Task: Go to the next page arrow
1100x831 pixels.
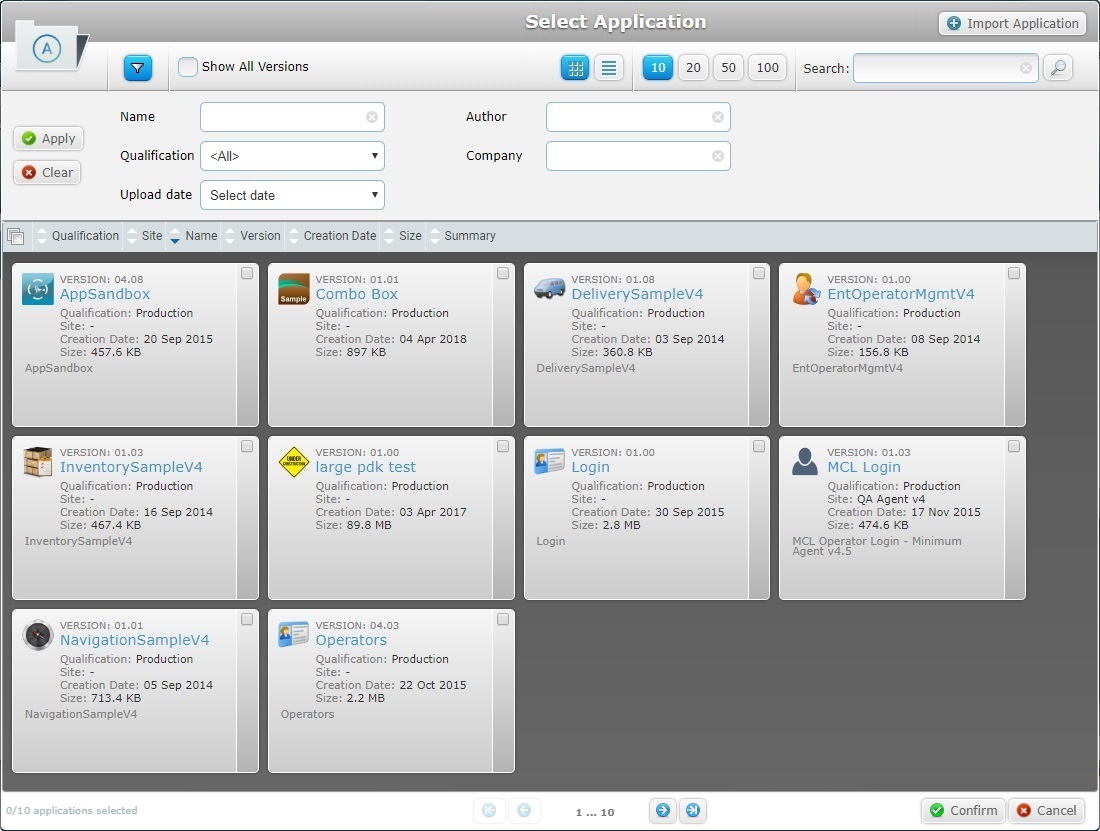Action: [663, 811]
